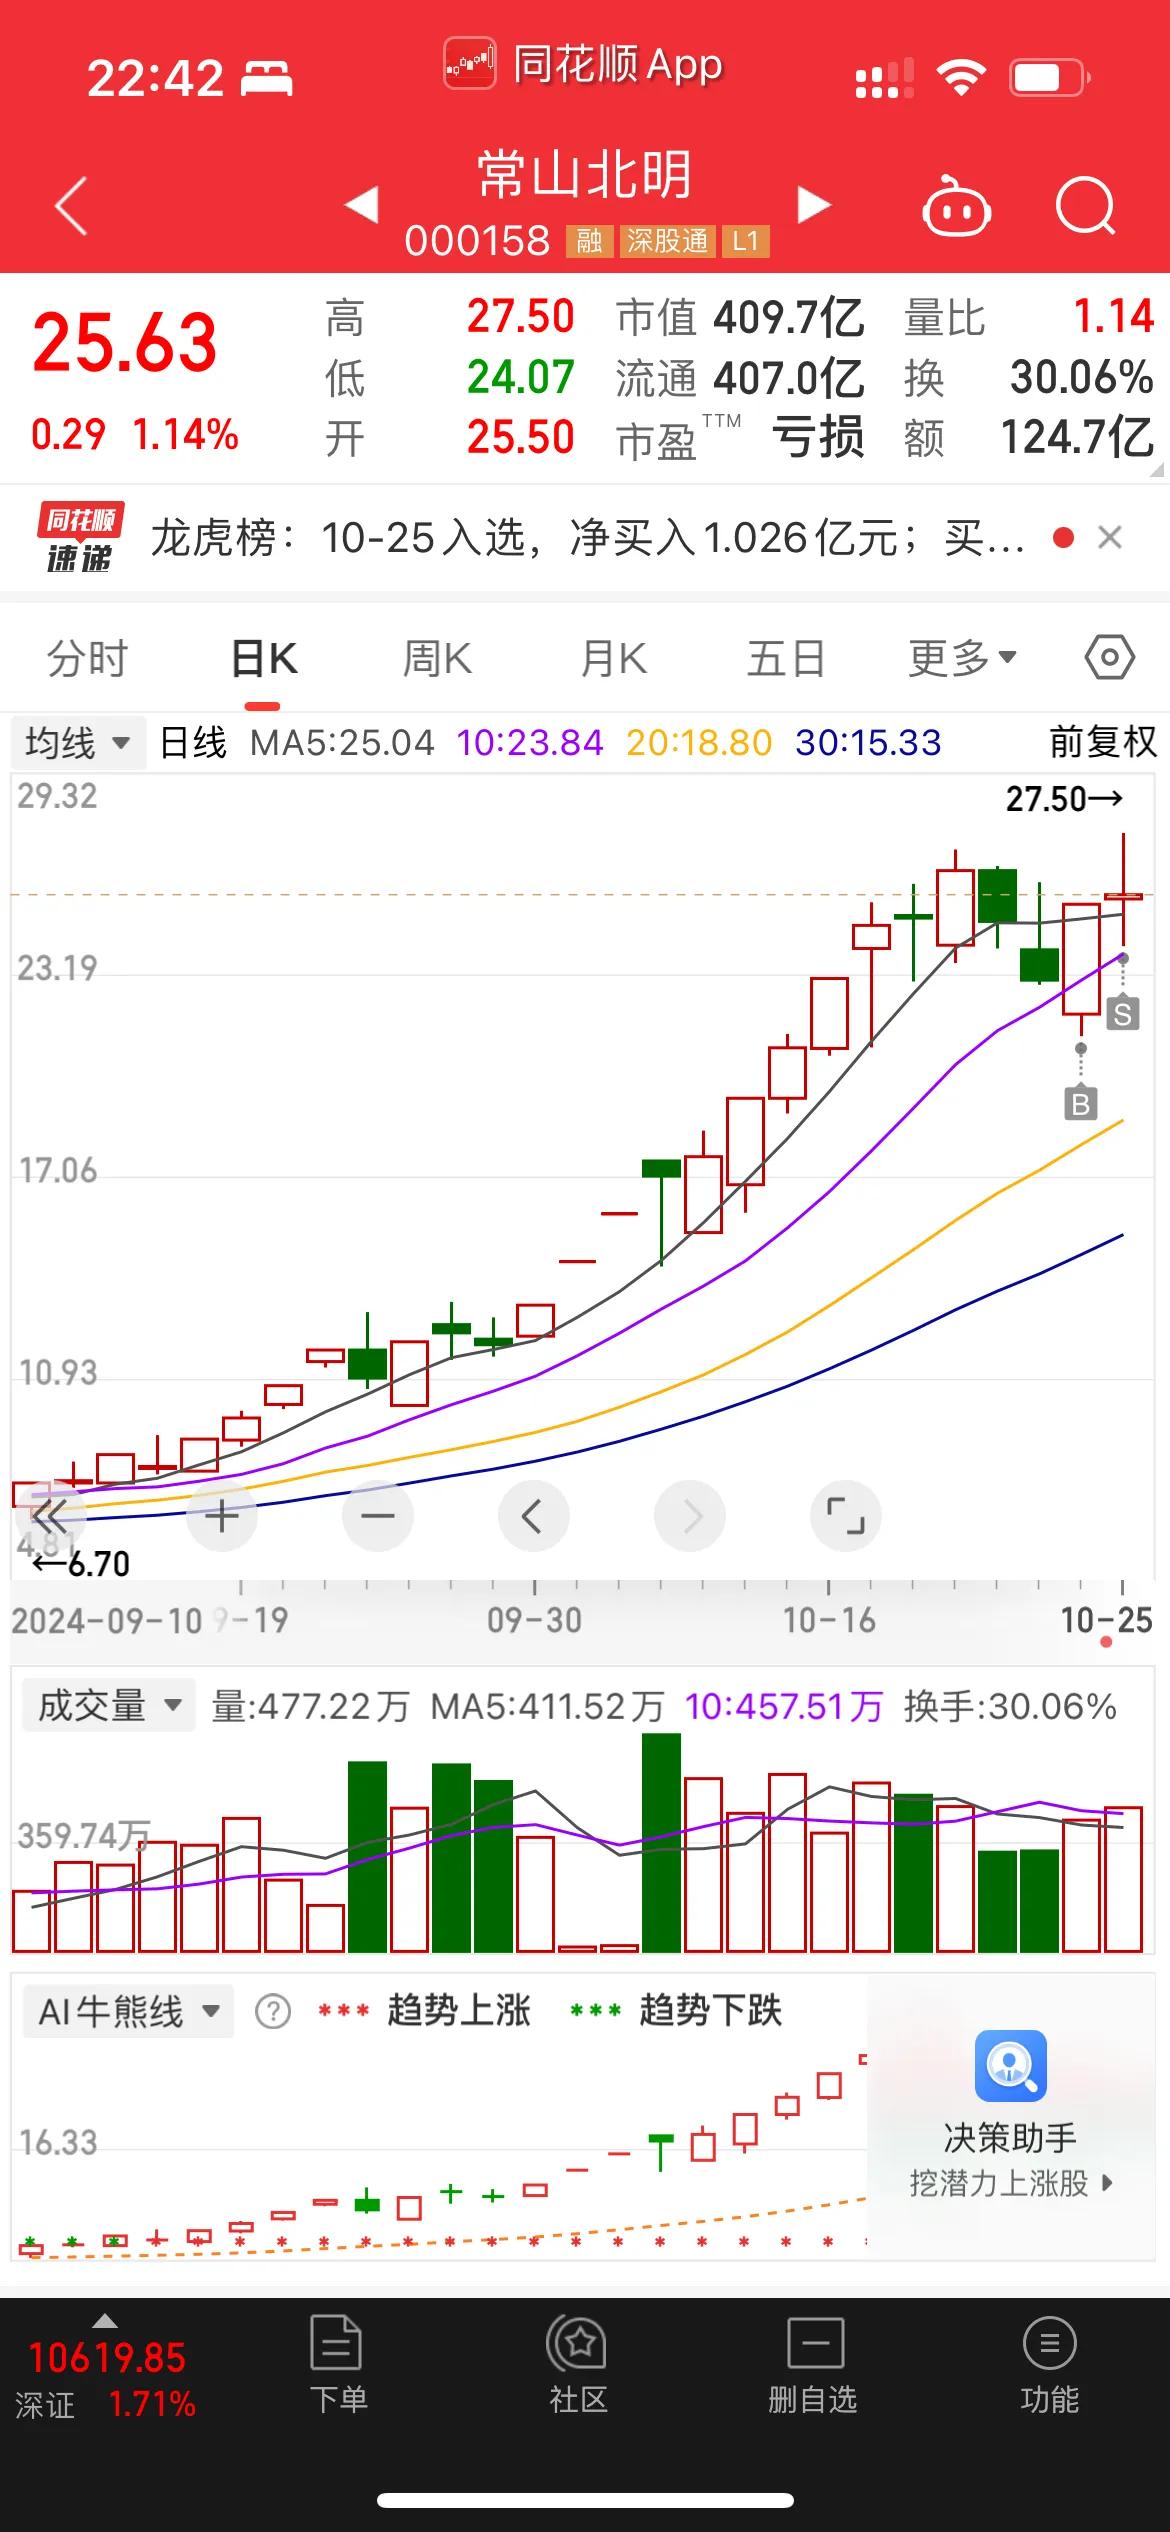Zoom out chart with minus button
1170x2532 pixels.
378,1516
